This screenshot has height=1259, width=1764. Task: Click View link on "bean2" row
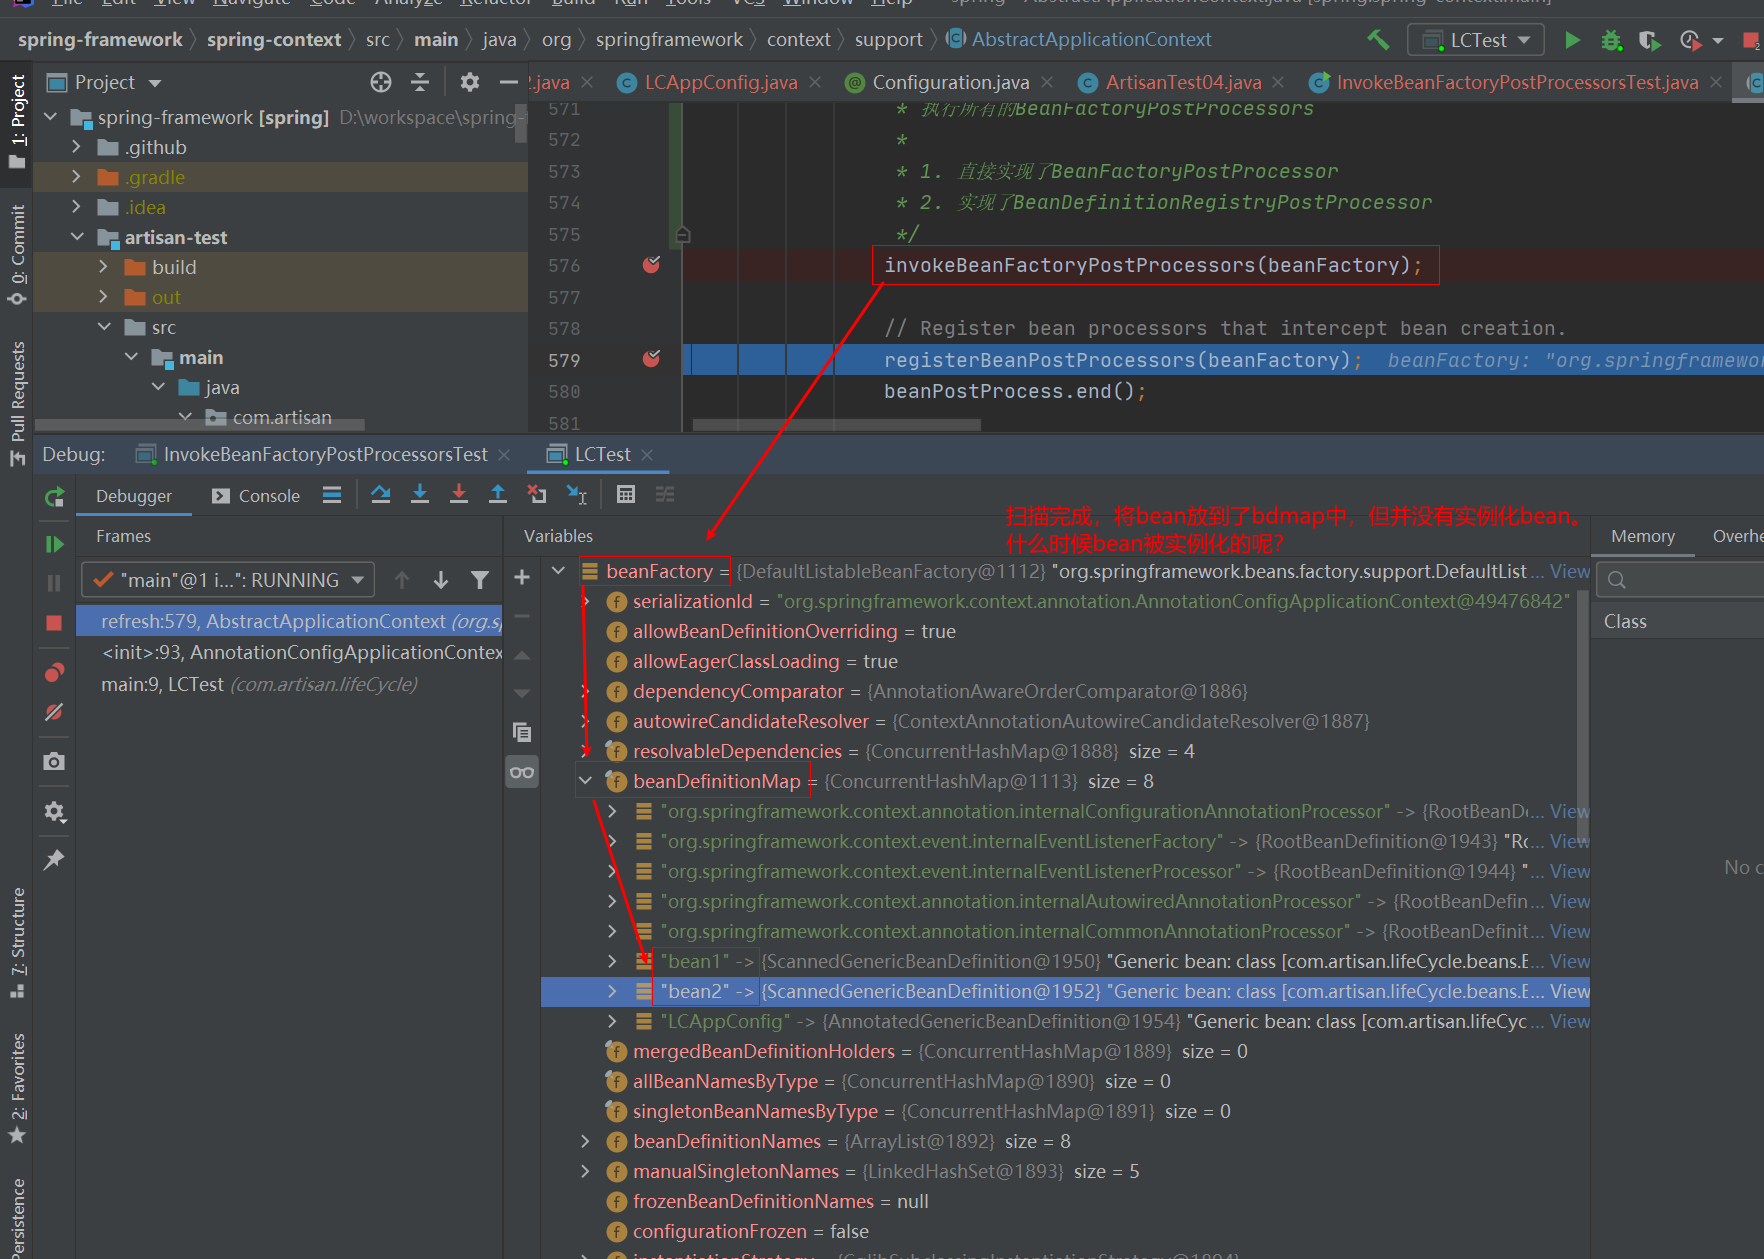tap(1569, 991)
